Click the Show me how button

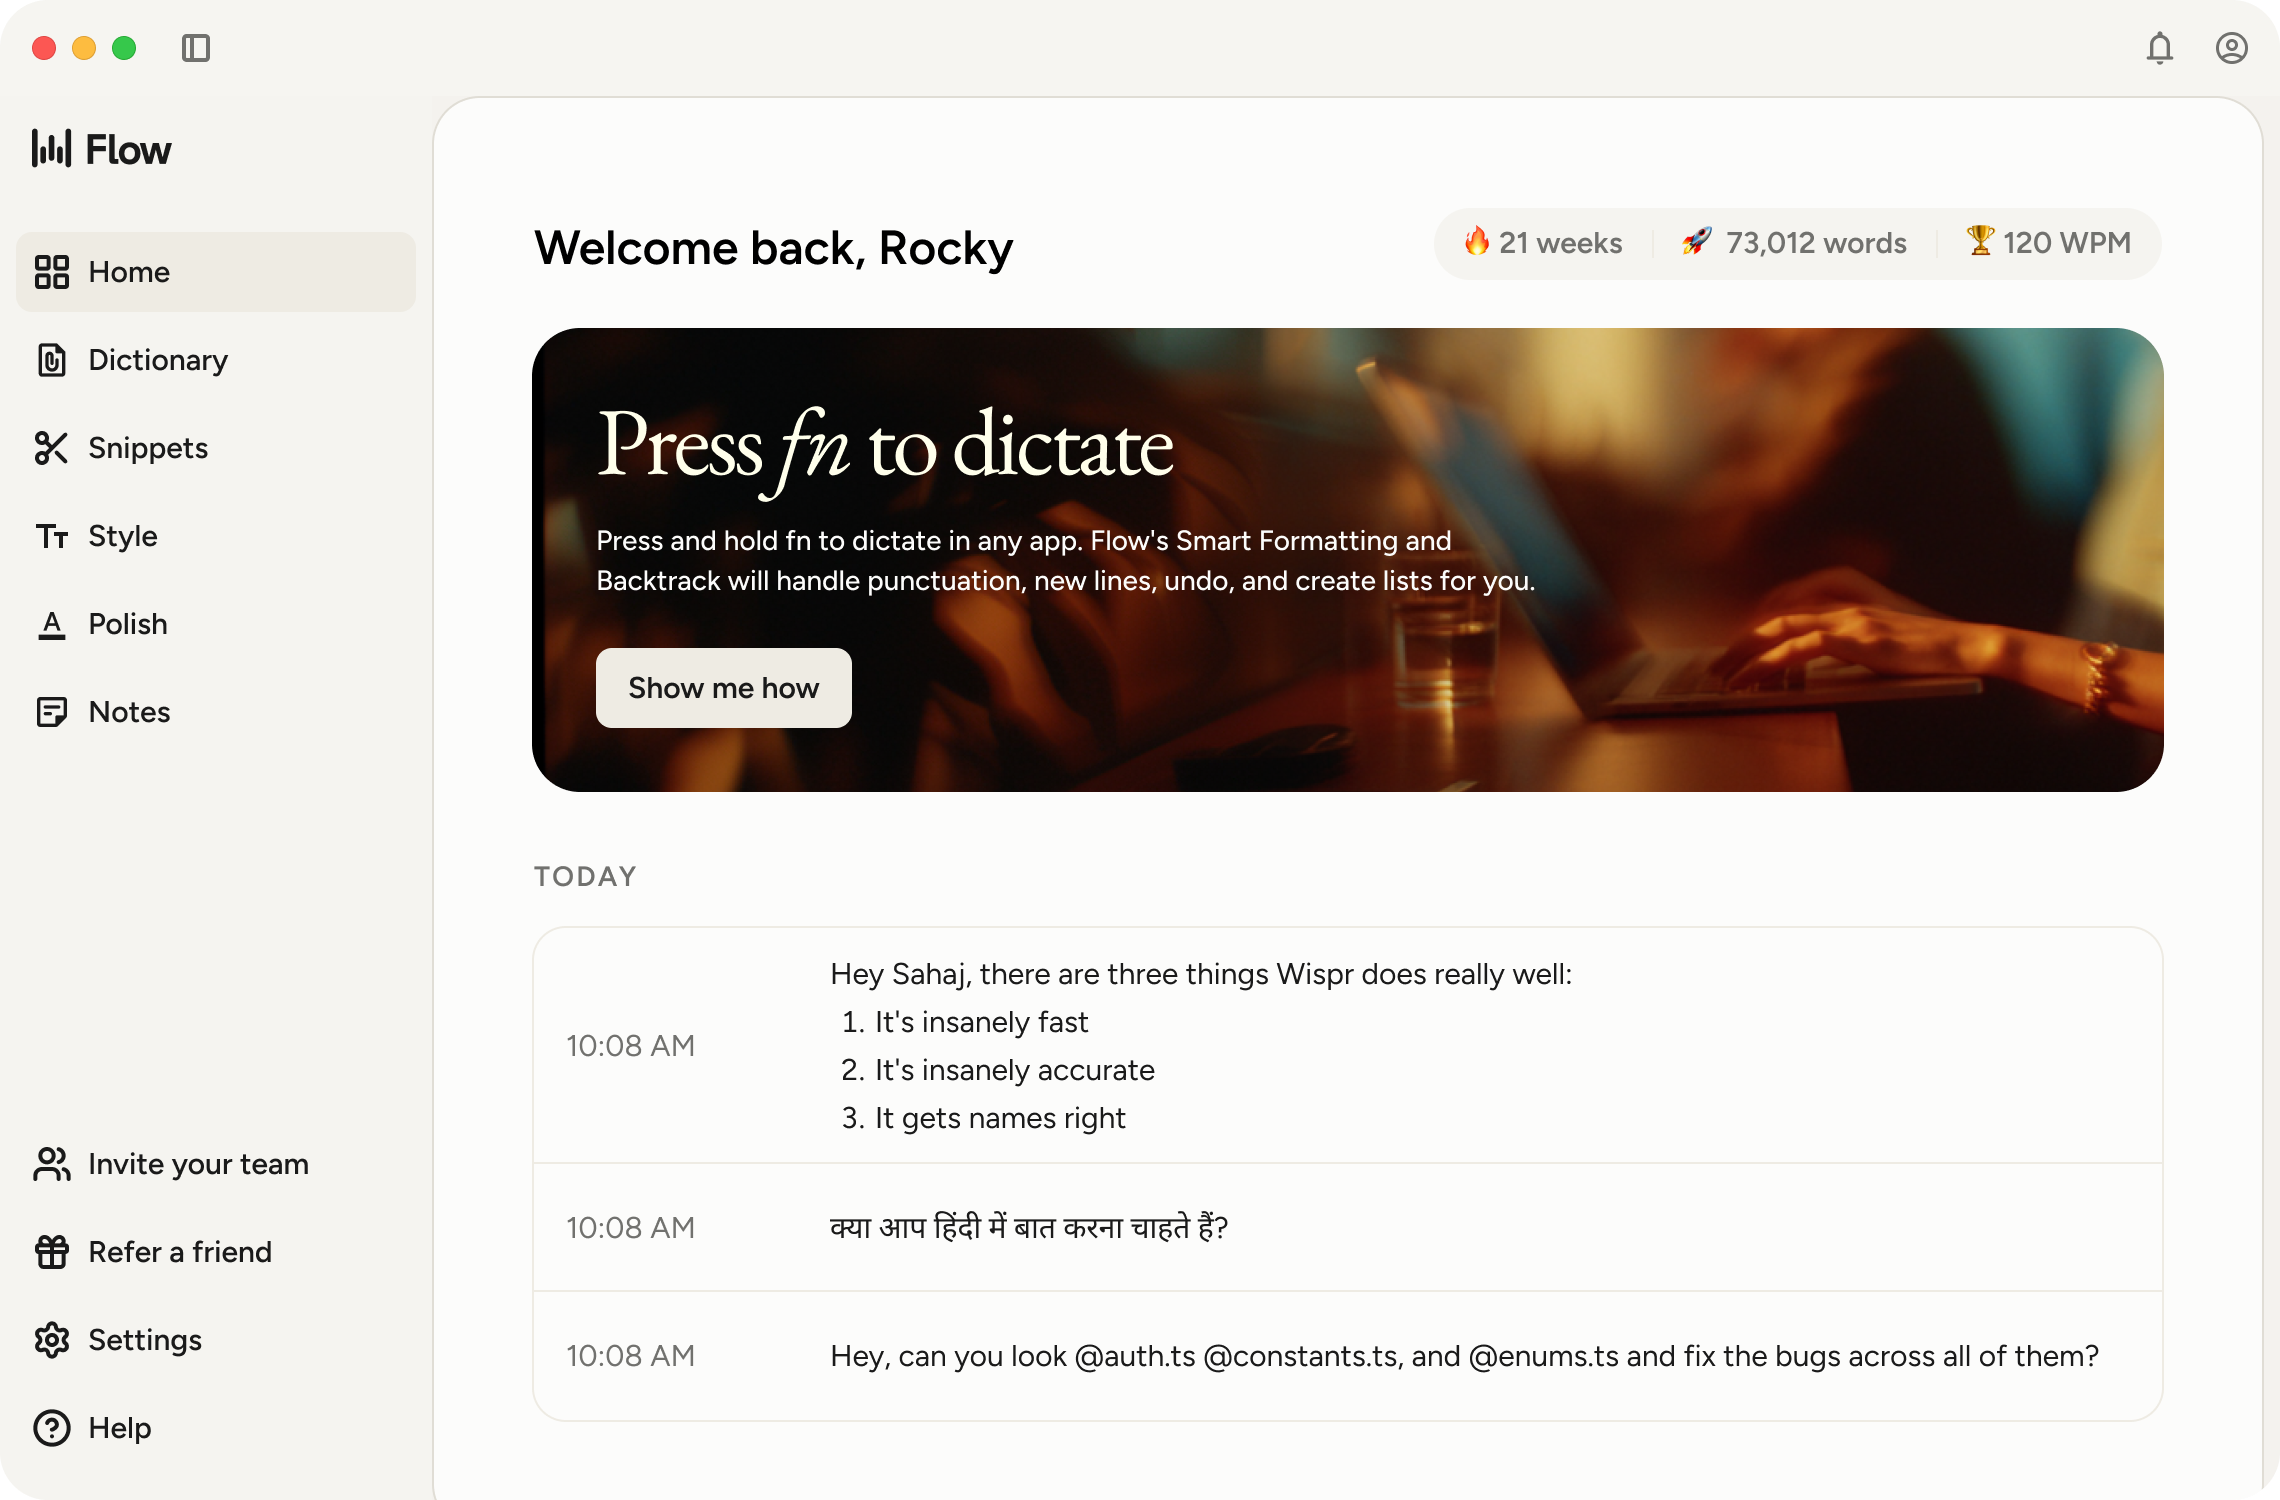coord(723,688)
